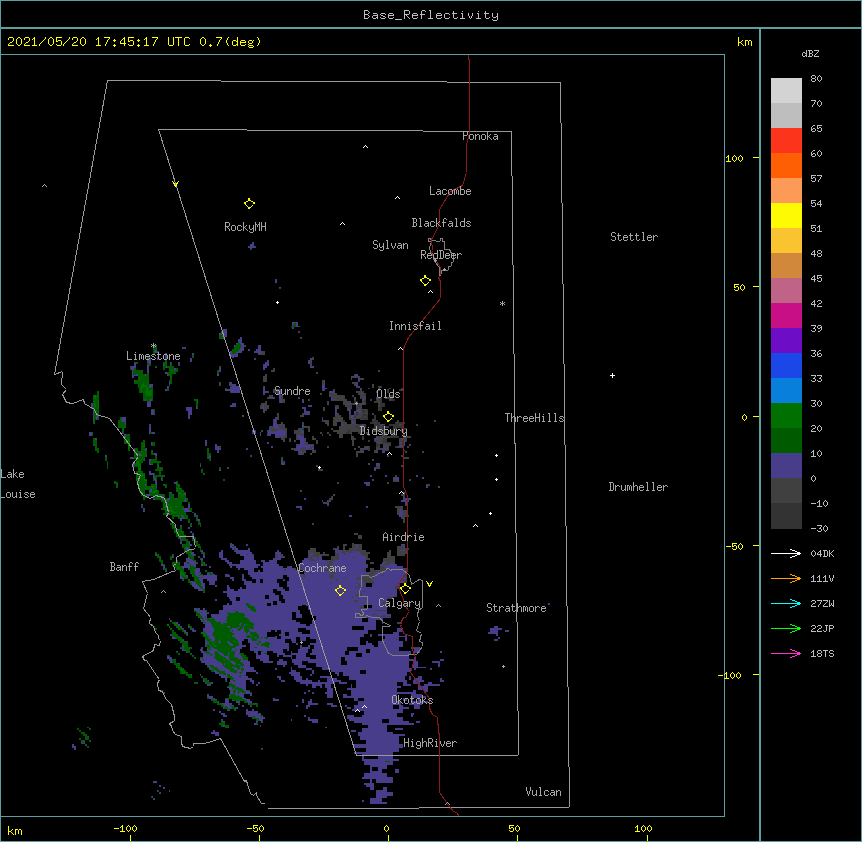
Task: Click the Limestone label
Action: click(153, 356)
